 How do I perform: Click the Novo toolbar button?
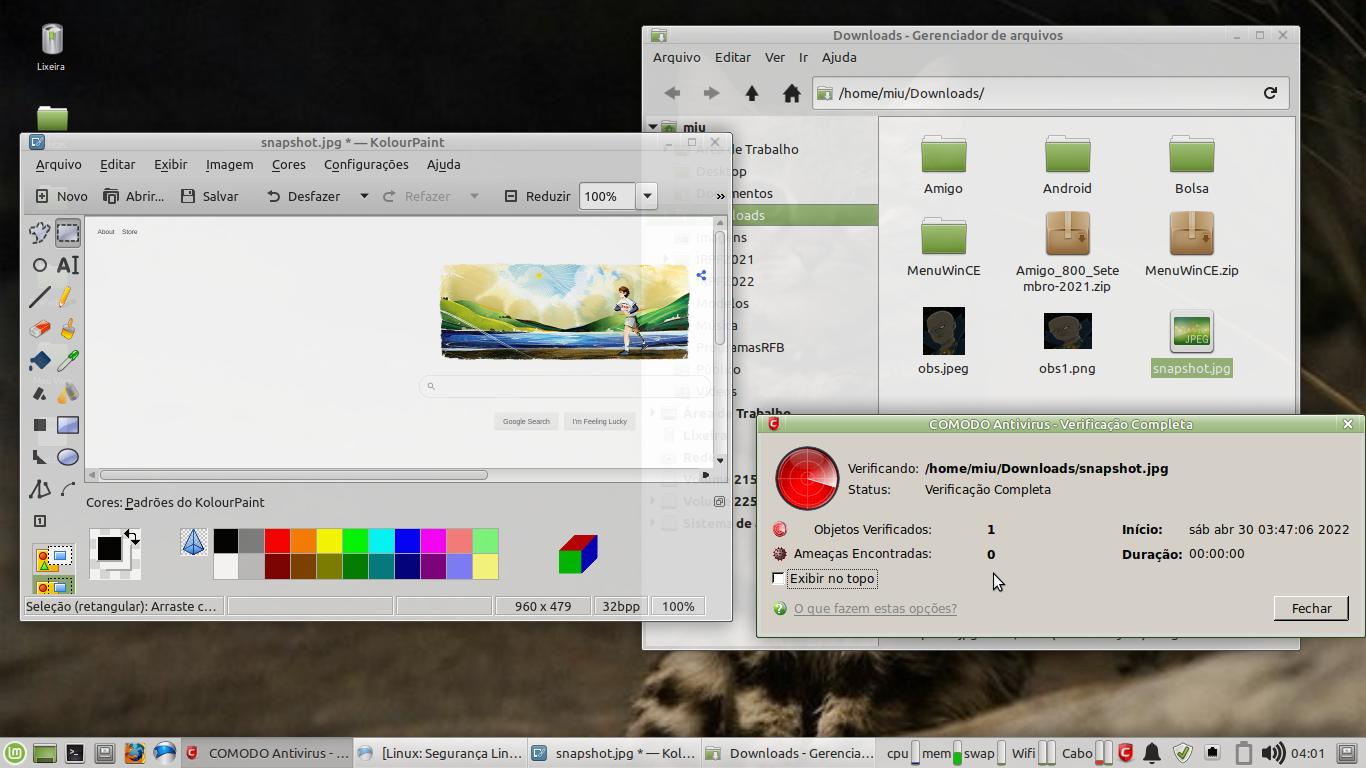tap(61, 196)
